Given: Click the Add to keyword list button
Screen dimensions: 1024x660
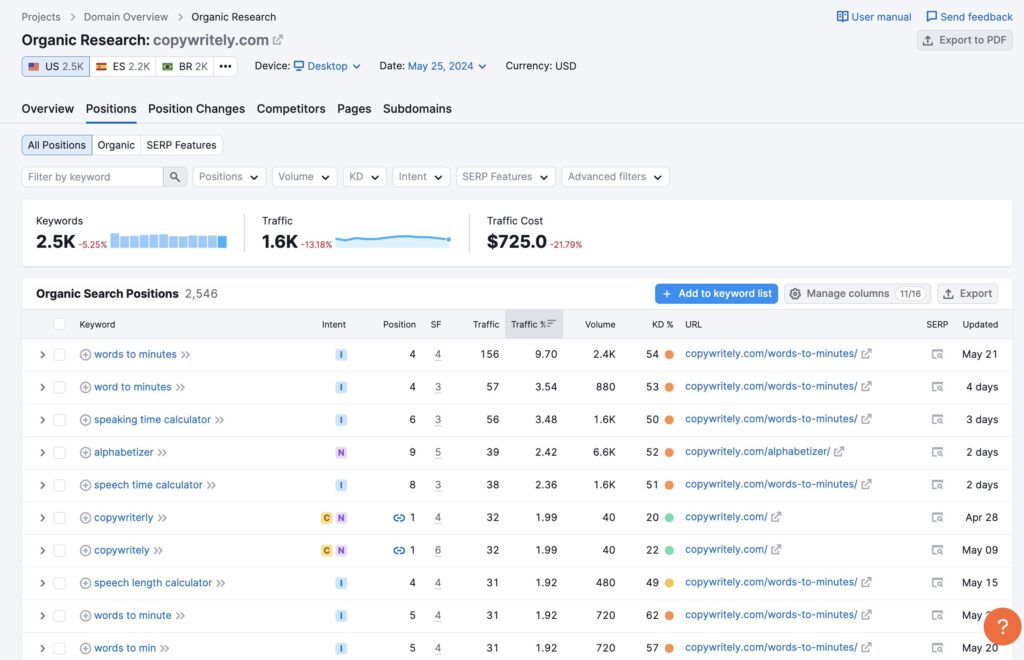Looking at the screenshot, I should point(716,294).
